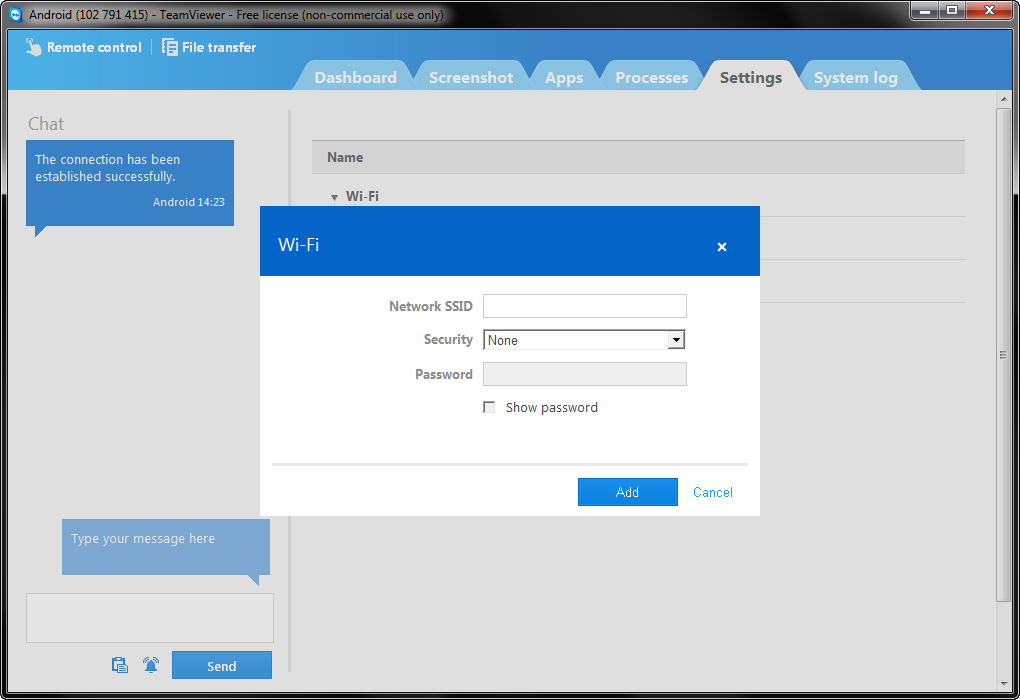1020x700 pixels.
Task: Switch to the Processes tab
Action: point(651,76)
